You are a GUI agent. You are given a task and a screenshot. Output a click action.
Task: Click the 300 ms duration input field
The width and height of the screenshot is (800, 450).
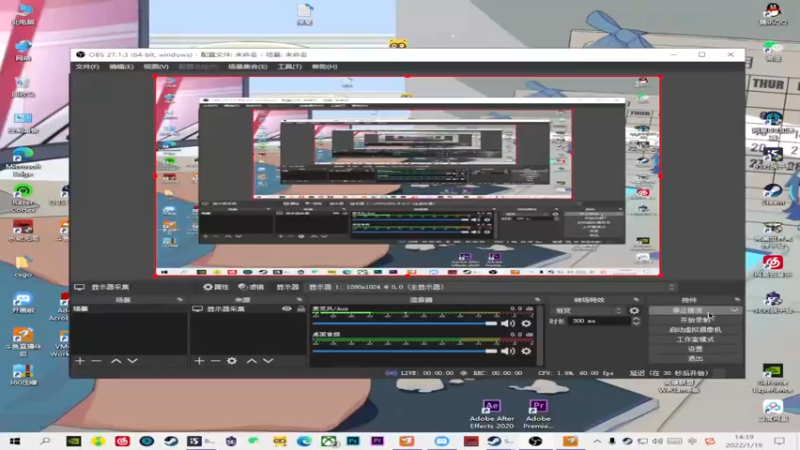[599, 321]
